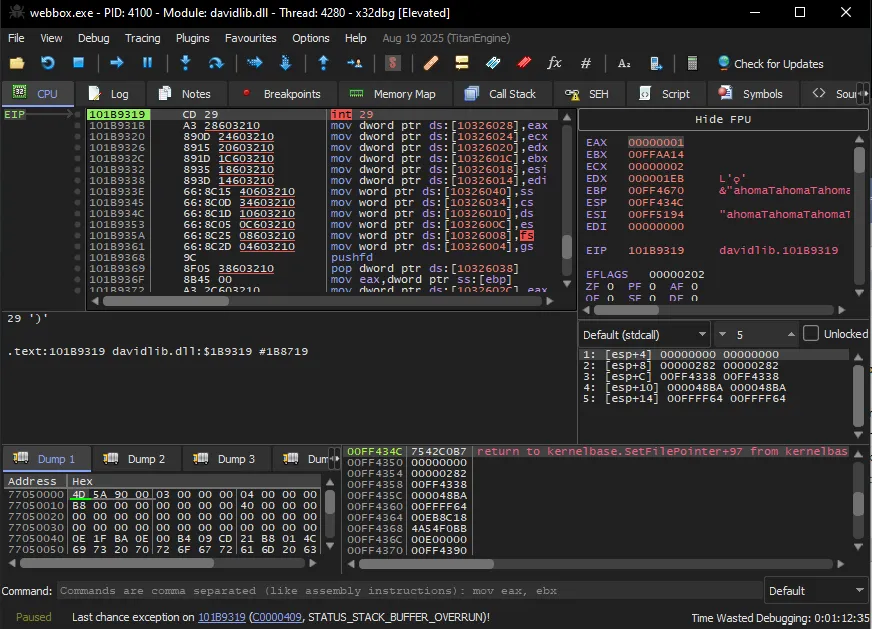Step into using the down-arrow icon
Image resolution: width=872 pixels, height=629 pixels.
click(x=186, y=63)
